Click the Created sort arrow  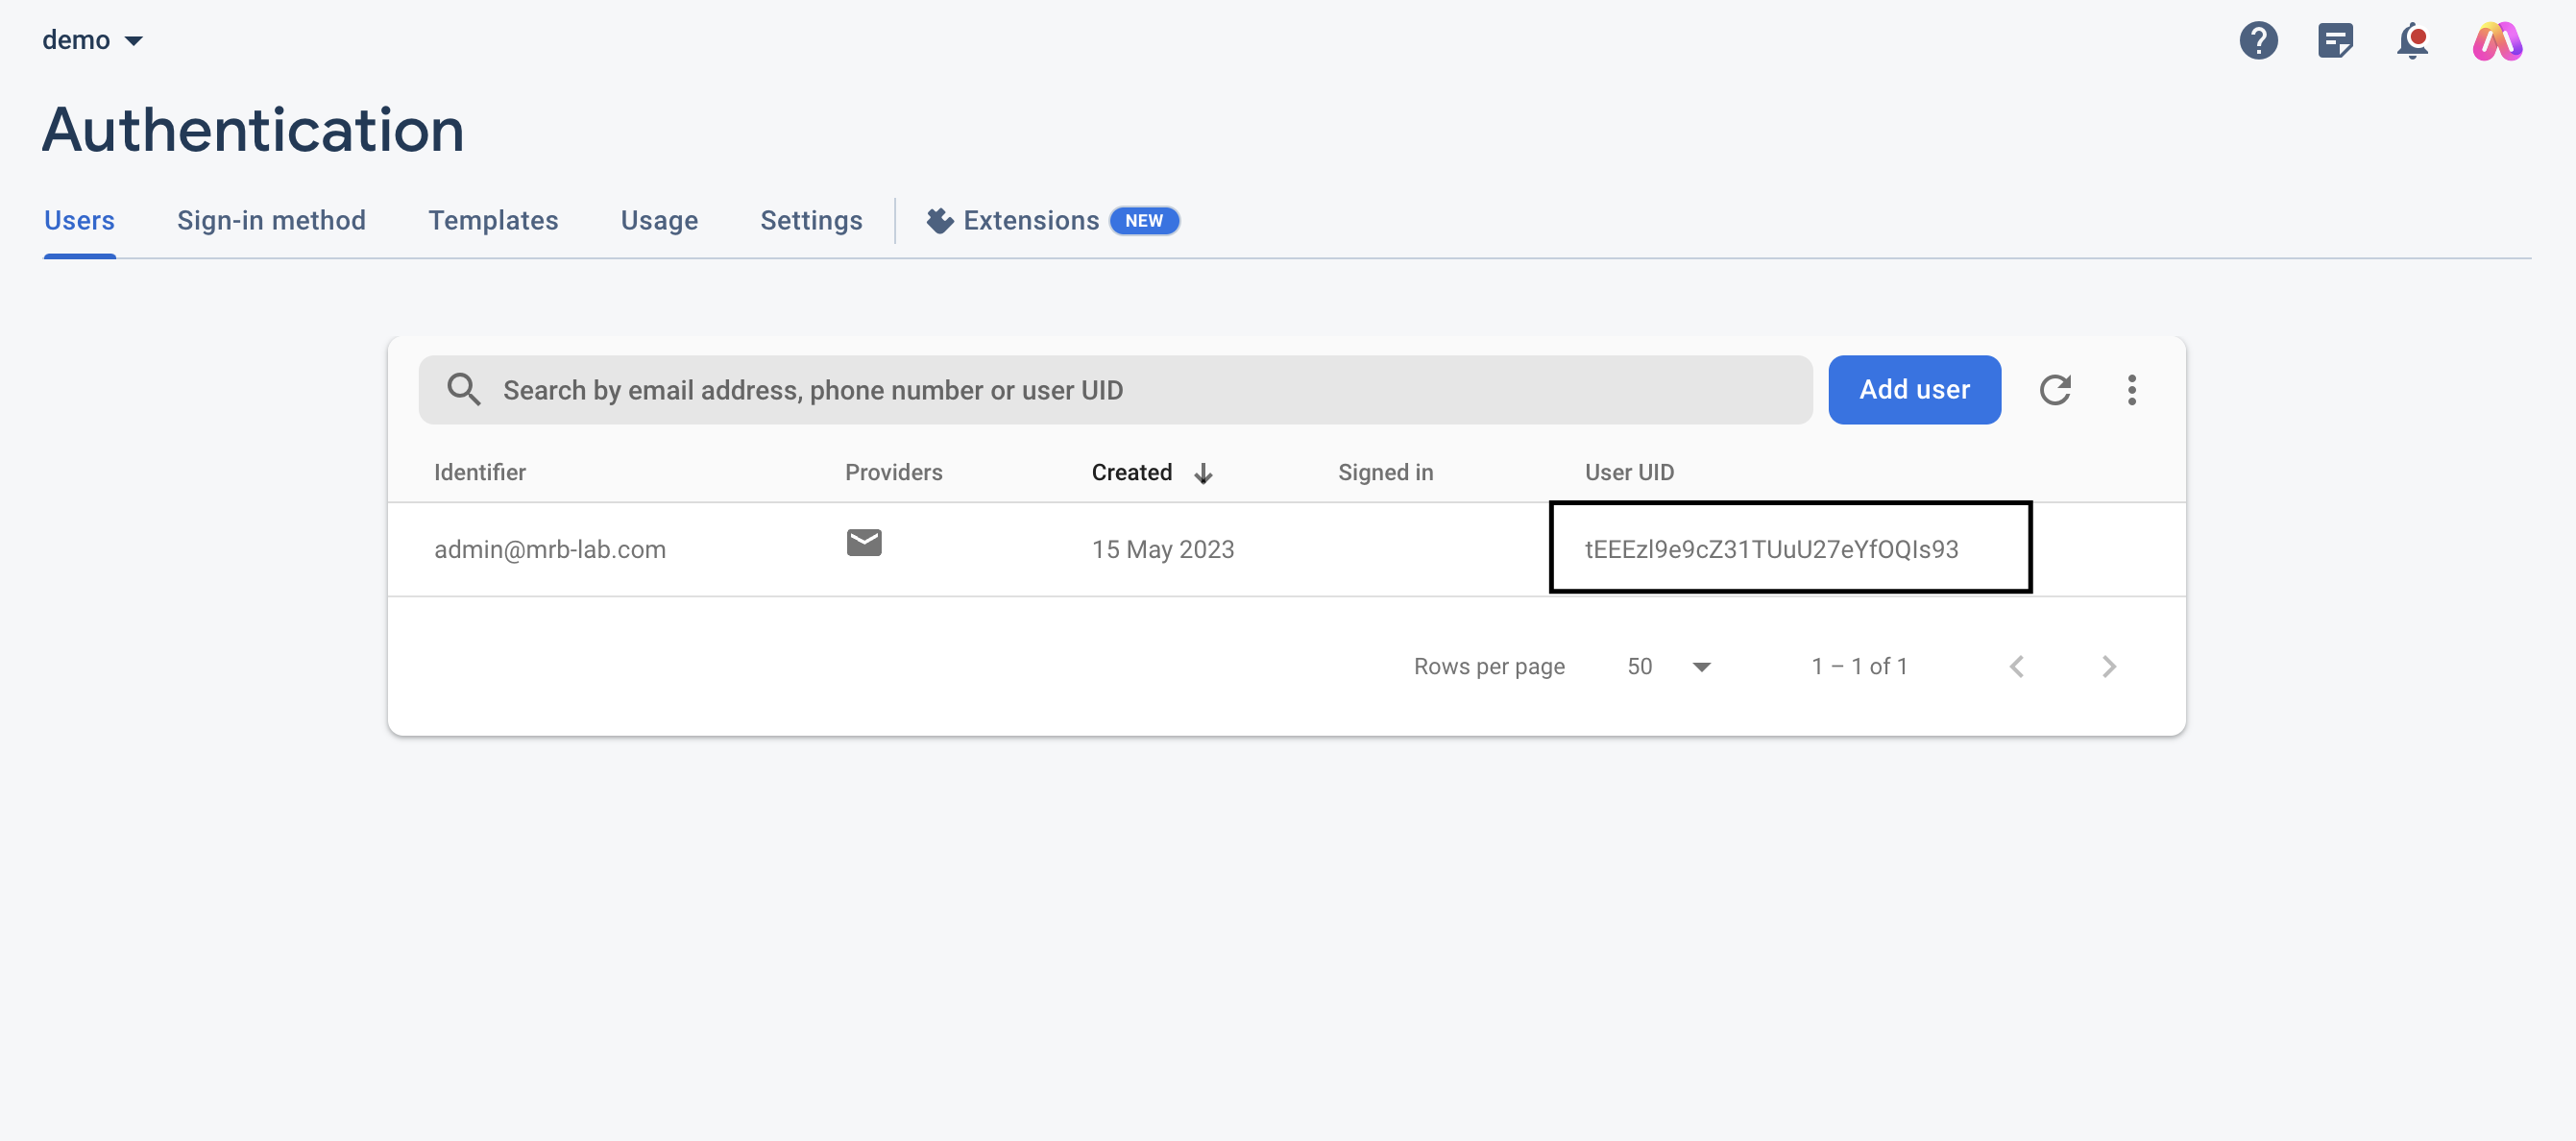click(x=1203, y=473)
